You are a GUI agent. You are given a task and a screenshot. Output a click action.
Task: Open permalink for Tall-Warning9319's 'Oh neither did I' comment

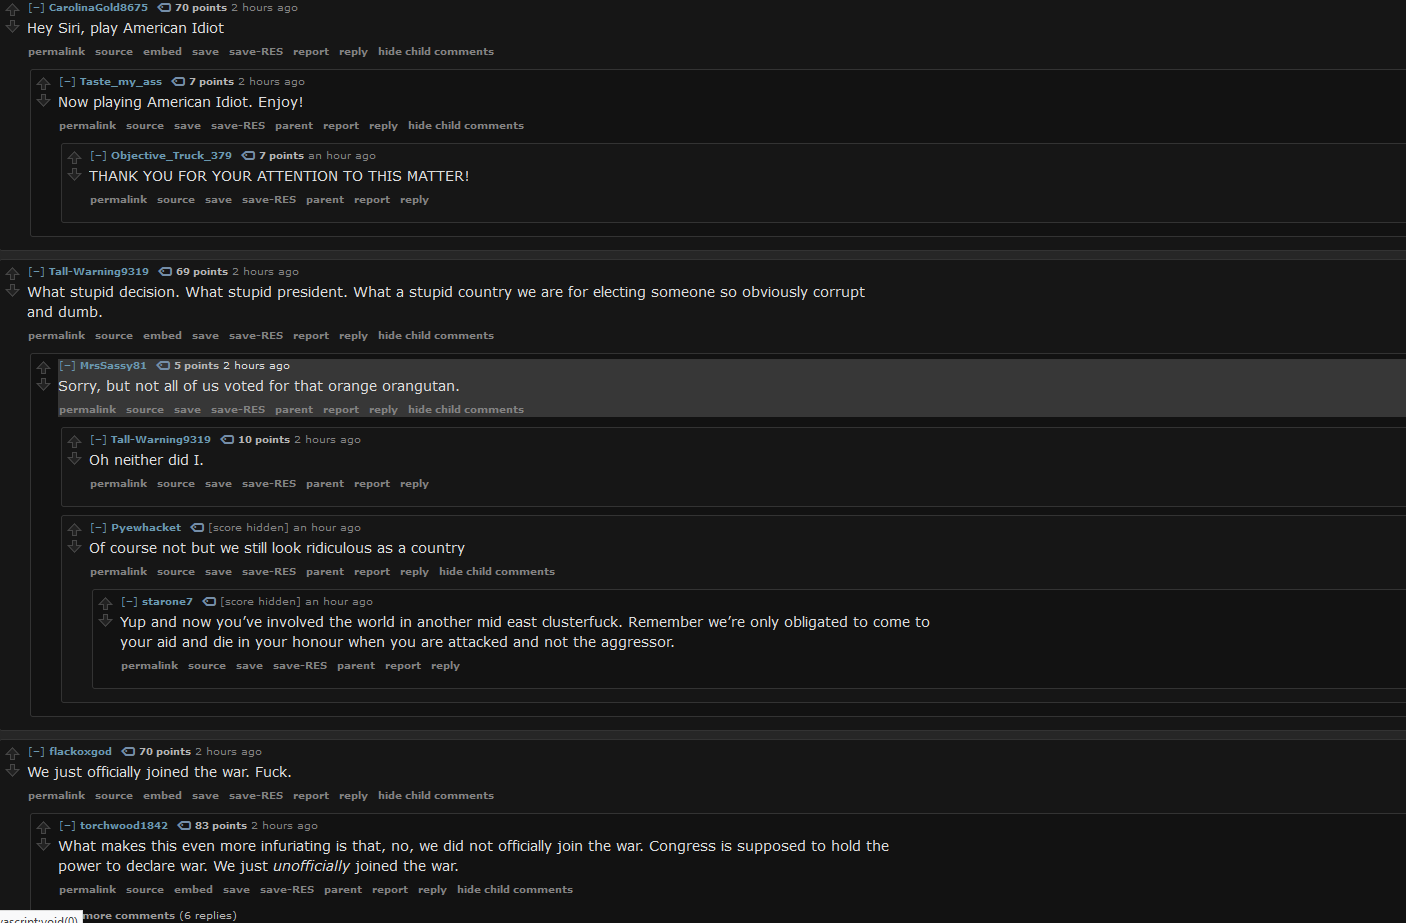click(118, 483)
